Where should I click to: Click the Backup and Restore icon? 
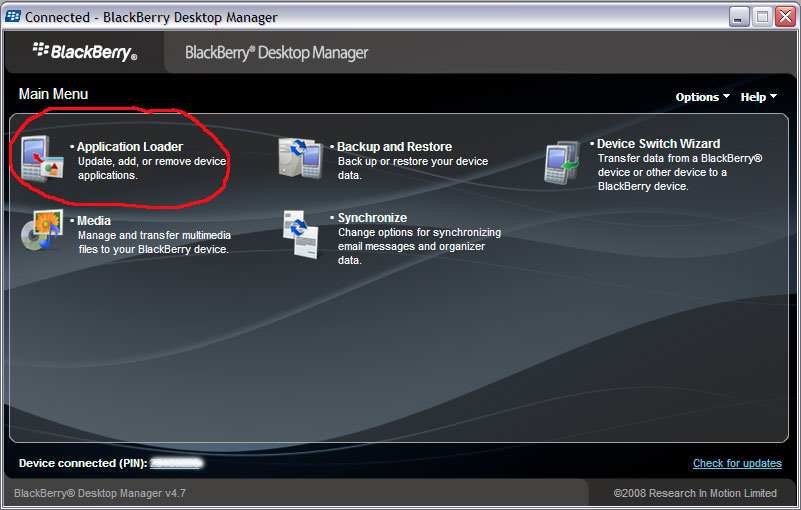[x=300, y=158]
